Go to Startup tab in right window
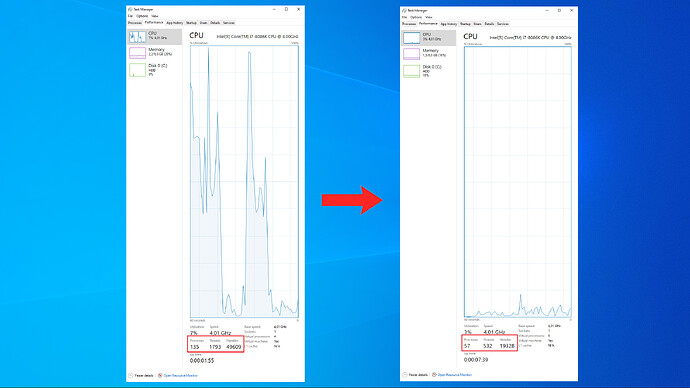This screenshot has height=388, width=690. pyautogui.click(x=465, y=24)
